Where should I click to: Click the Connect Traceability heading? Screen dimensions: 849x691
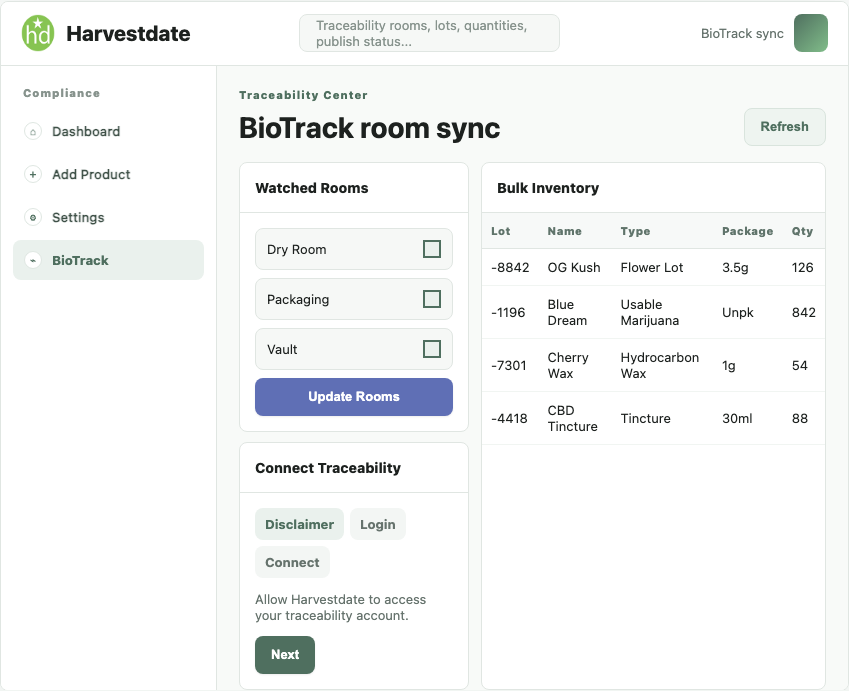pyautogui.click(x=328, y=468)
